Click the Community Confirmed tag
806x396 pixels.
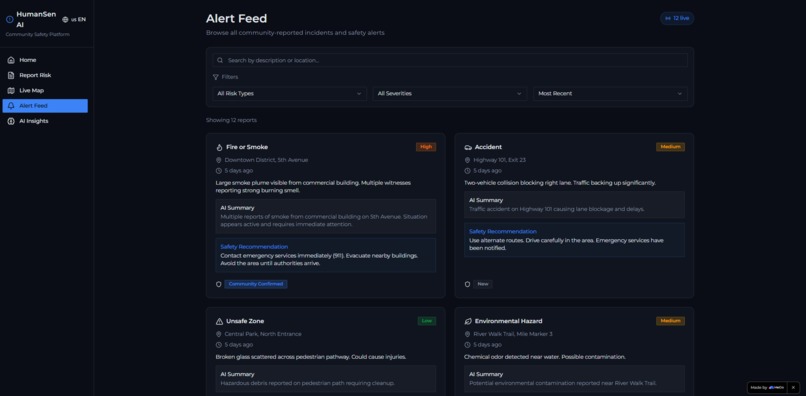[x=256, y=284]
